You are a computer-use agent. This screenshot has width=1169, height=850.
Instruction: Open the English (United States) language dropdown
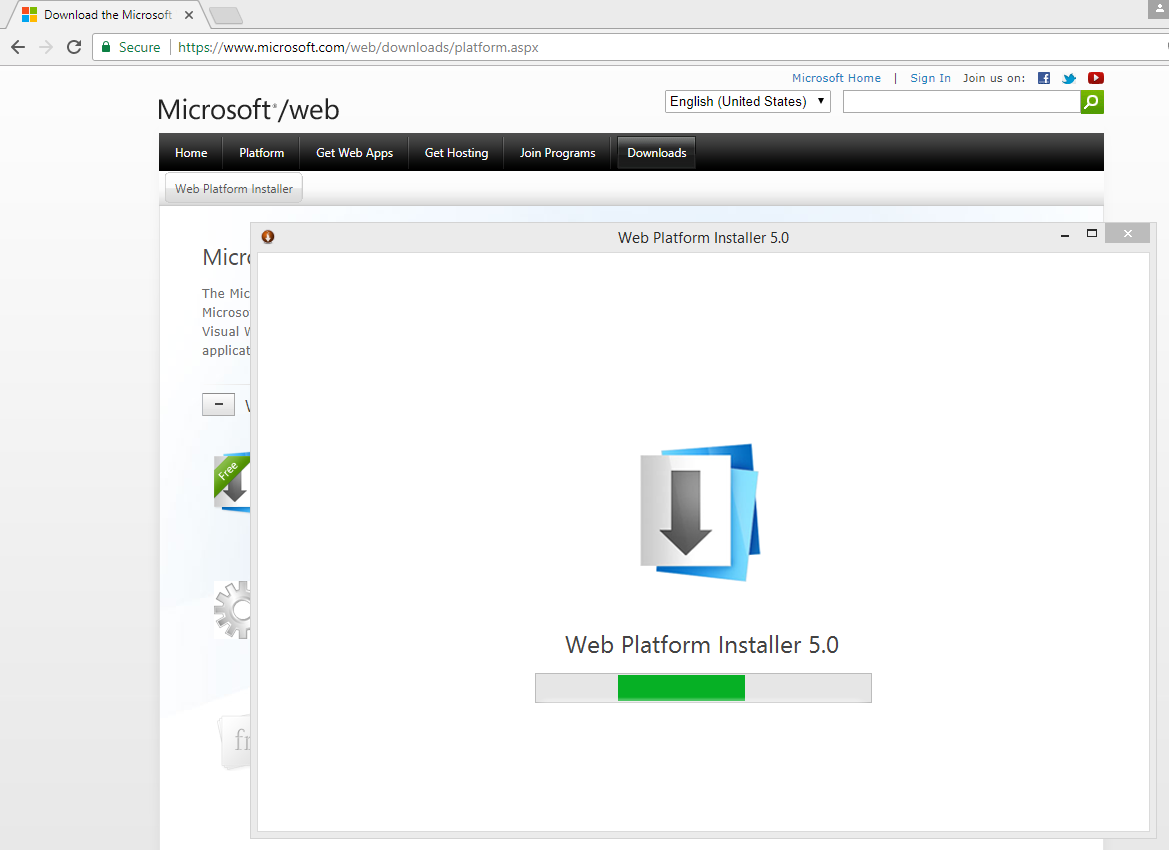coord(747,101)
